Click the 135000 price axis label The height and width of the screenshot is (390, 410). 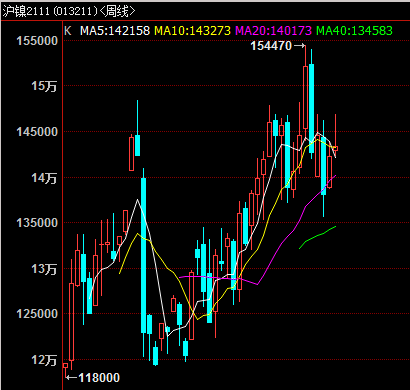pyautogui.click(x=37, y=223)
